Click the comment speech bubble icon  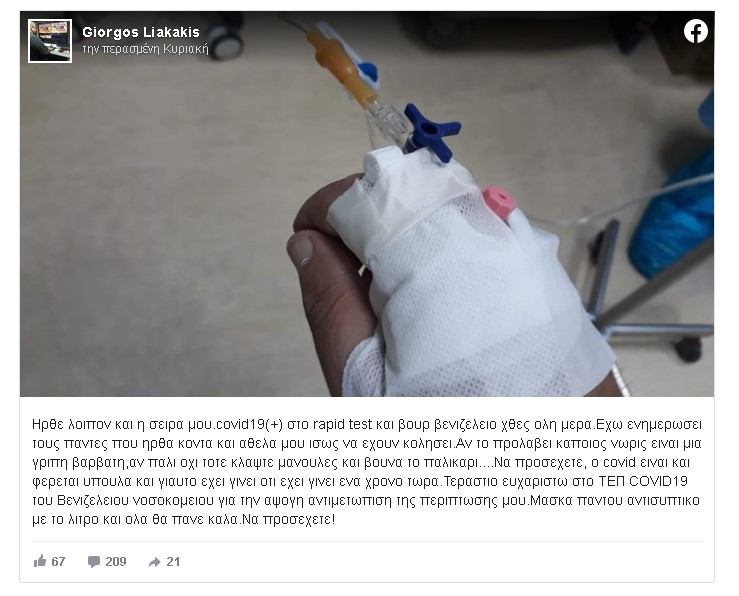[94, 562]
